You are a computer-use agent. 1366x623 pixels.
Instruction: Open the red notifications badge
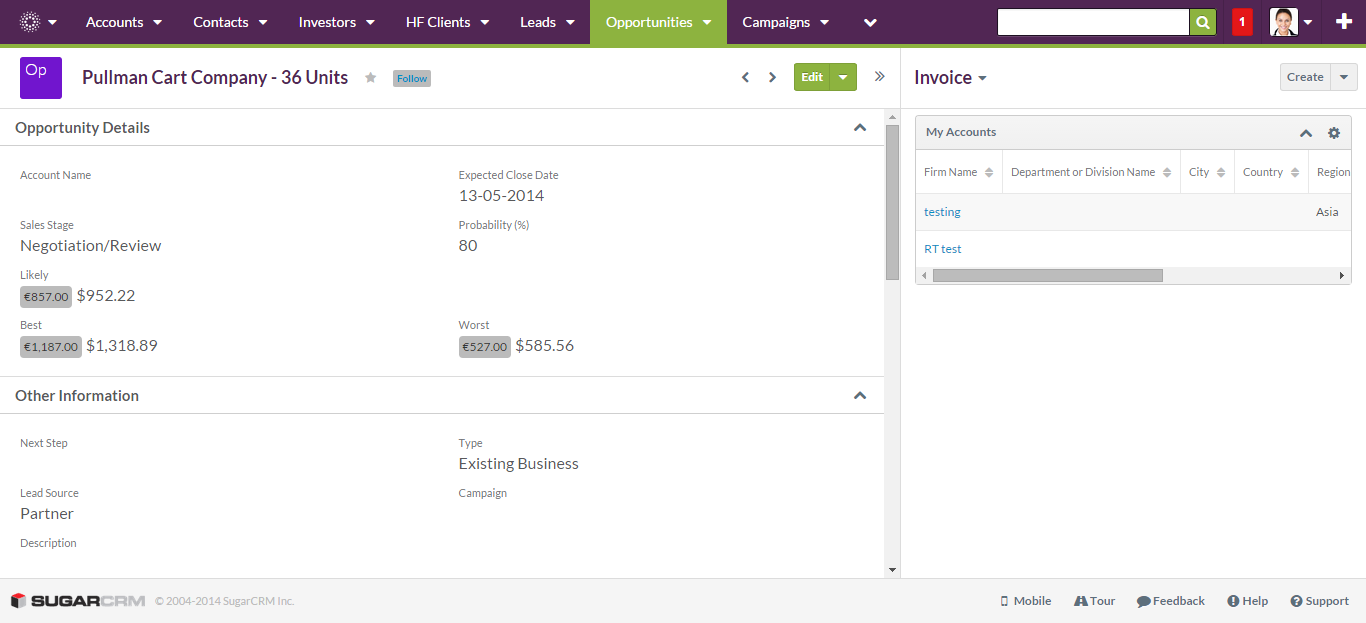1242,22
